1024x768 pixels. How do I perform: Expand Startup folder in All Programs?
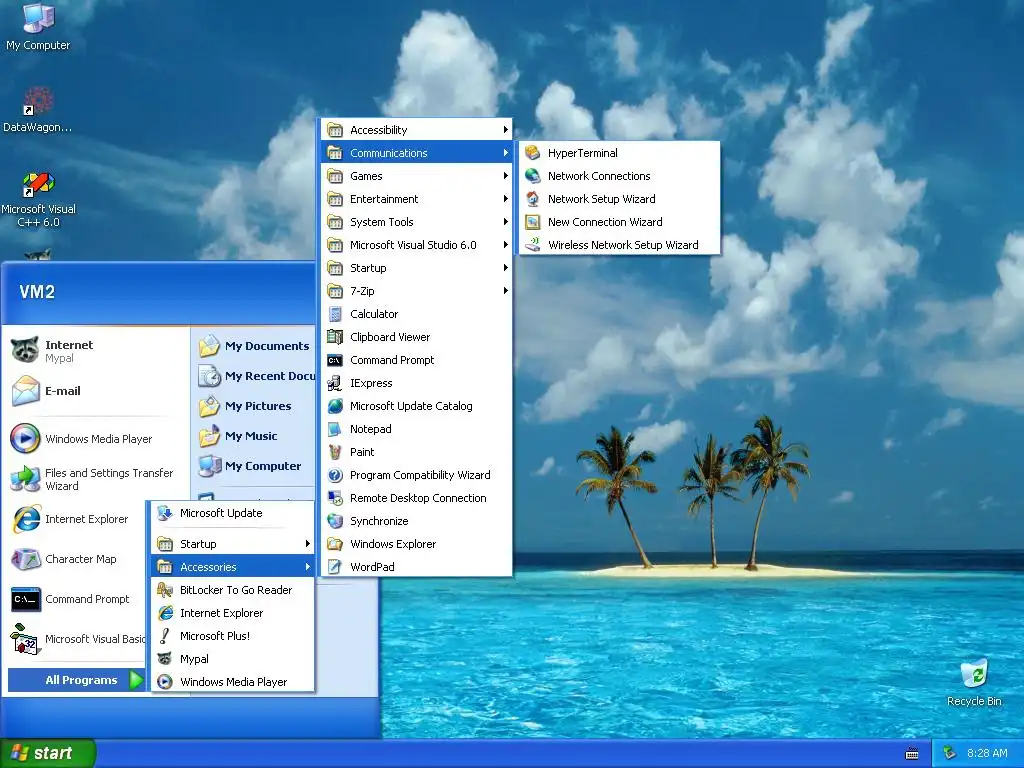(x=232, y=544)
